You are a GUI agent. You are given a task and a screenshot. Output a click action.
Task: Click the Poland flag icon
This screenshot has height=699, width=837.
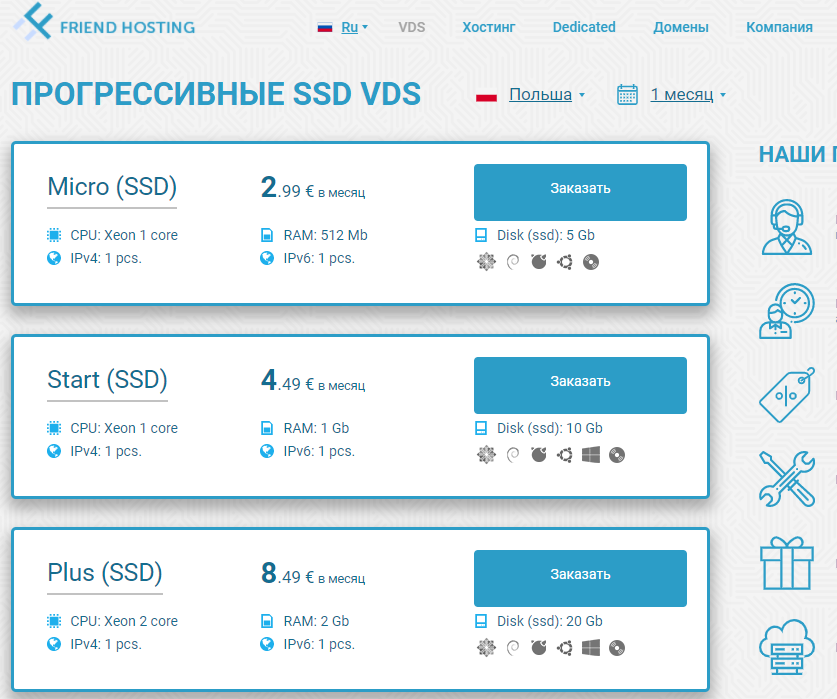(486, 97)
